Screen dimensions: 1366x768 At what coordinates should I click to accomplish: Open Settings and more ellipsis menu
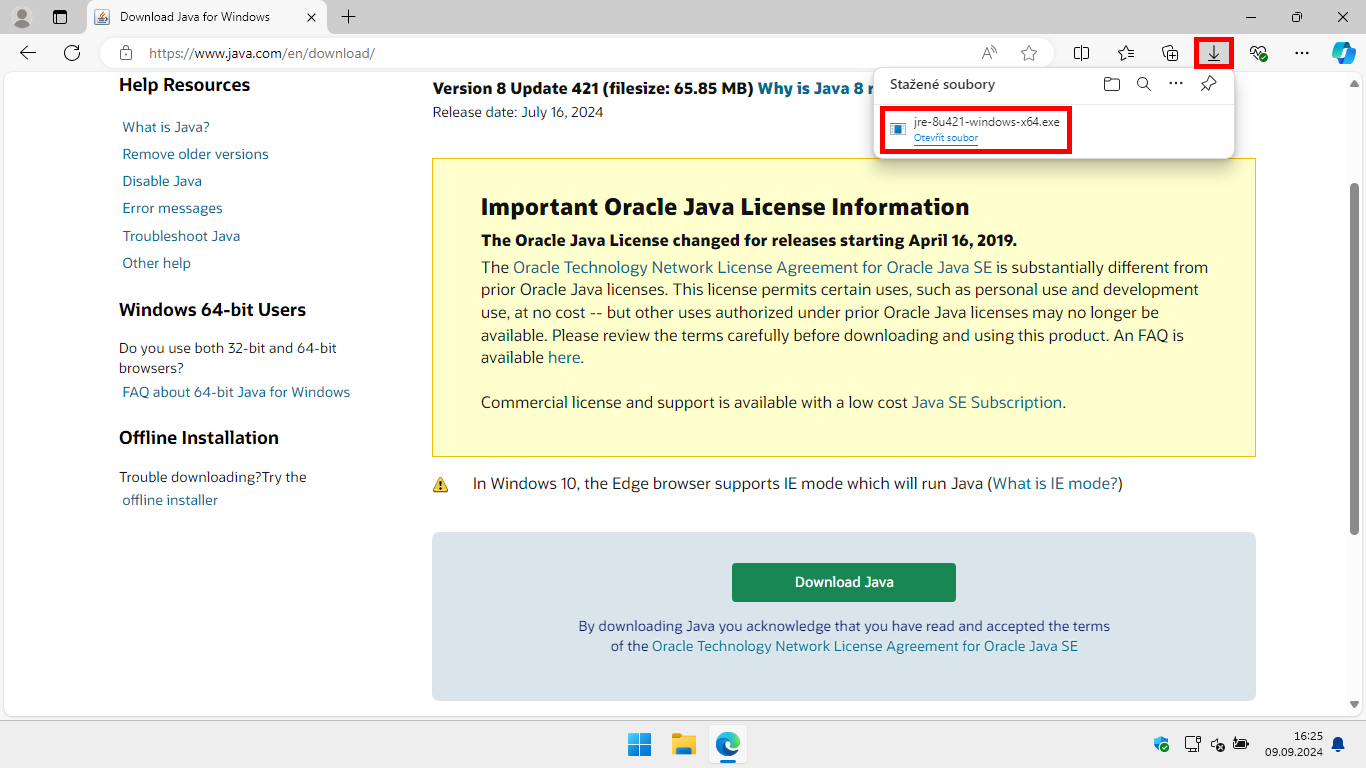(x=1301, y=53)
